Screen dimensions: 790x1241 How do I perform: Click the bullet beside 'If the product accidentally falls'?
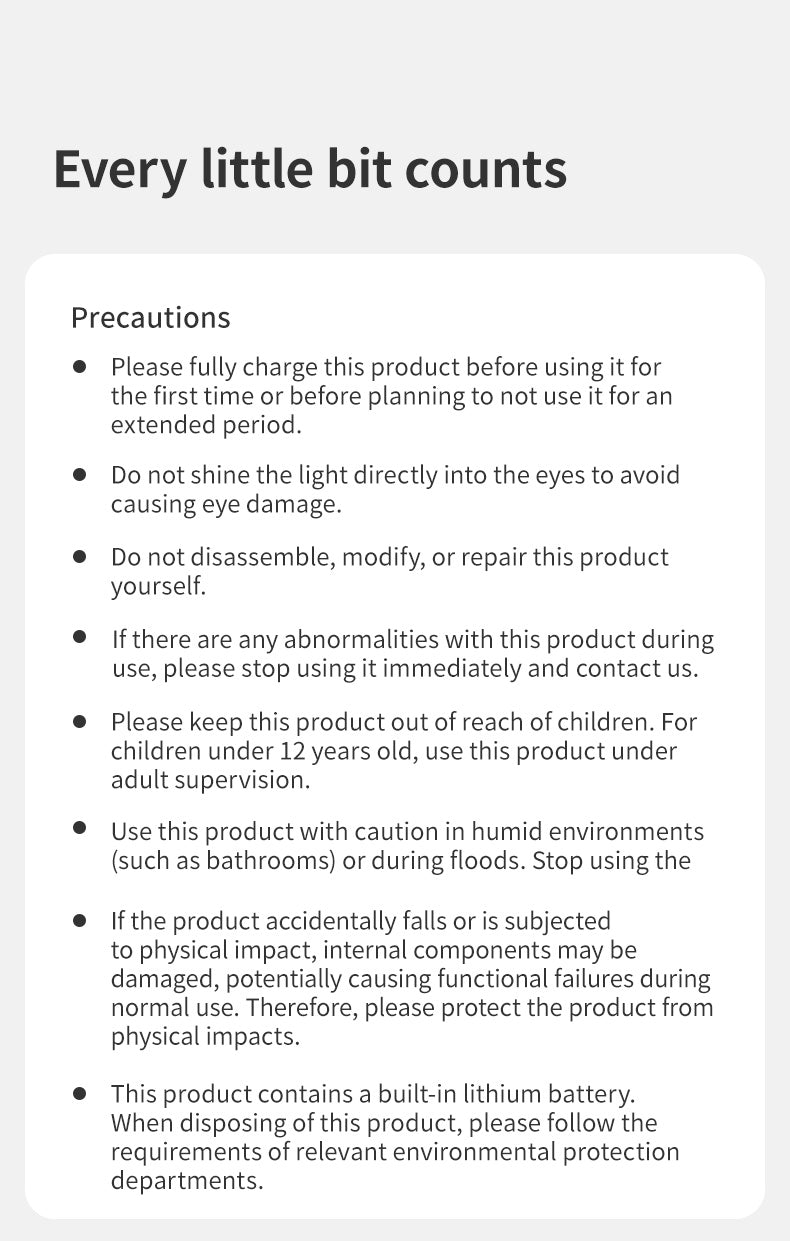pyautogui.click(x=80, y=919)
